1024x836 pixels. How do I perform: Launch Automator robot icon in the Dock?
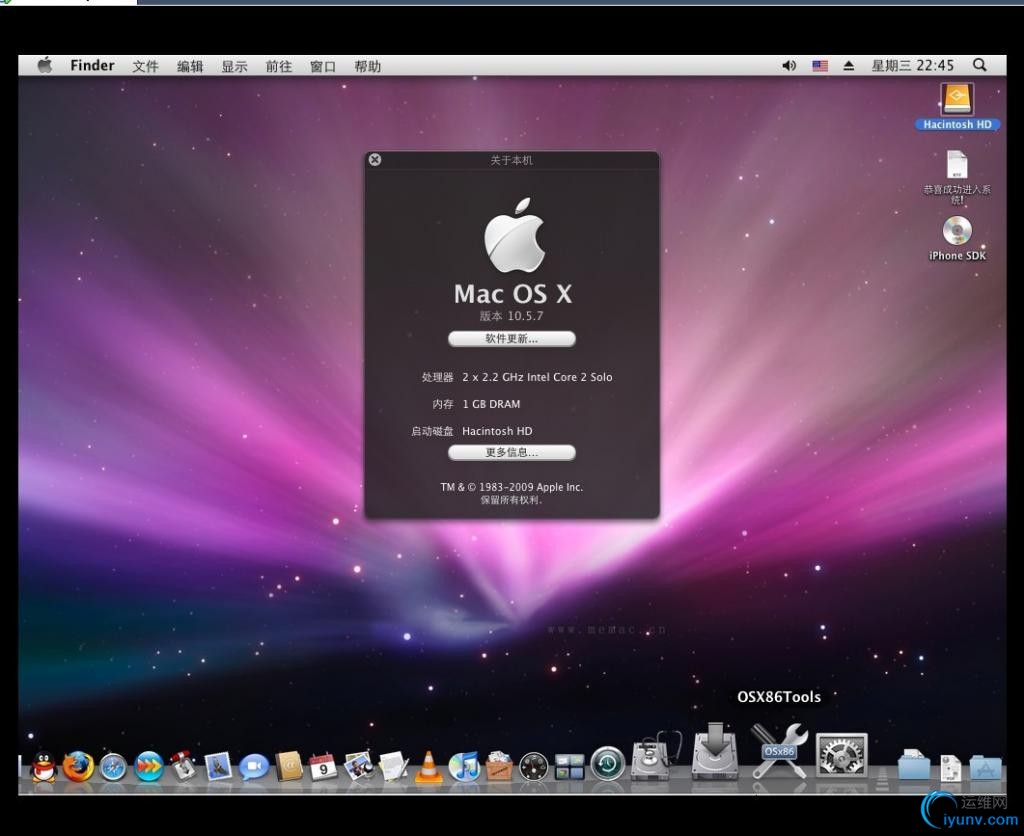(x=184, y=766)
